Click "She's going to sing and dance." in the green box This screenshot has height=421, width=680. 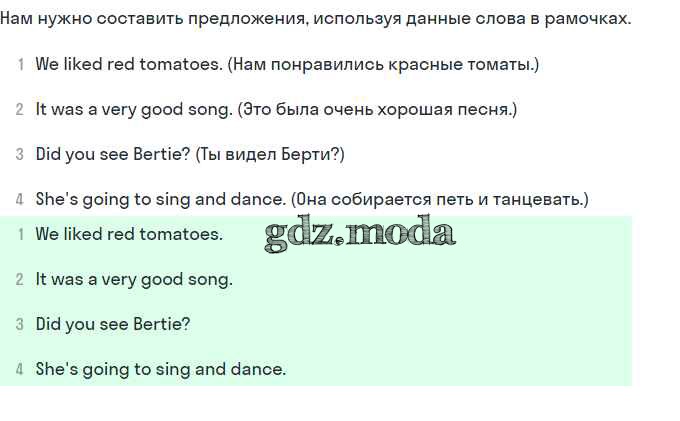tap(160, 369)
